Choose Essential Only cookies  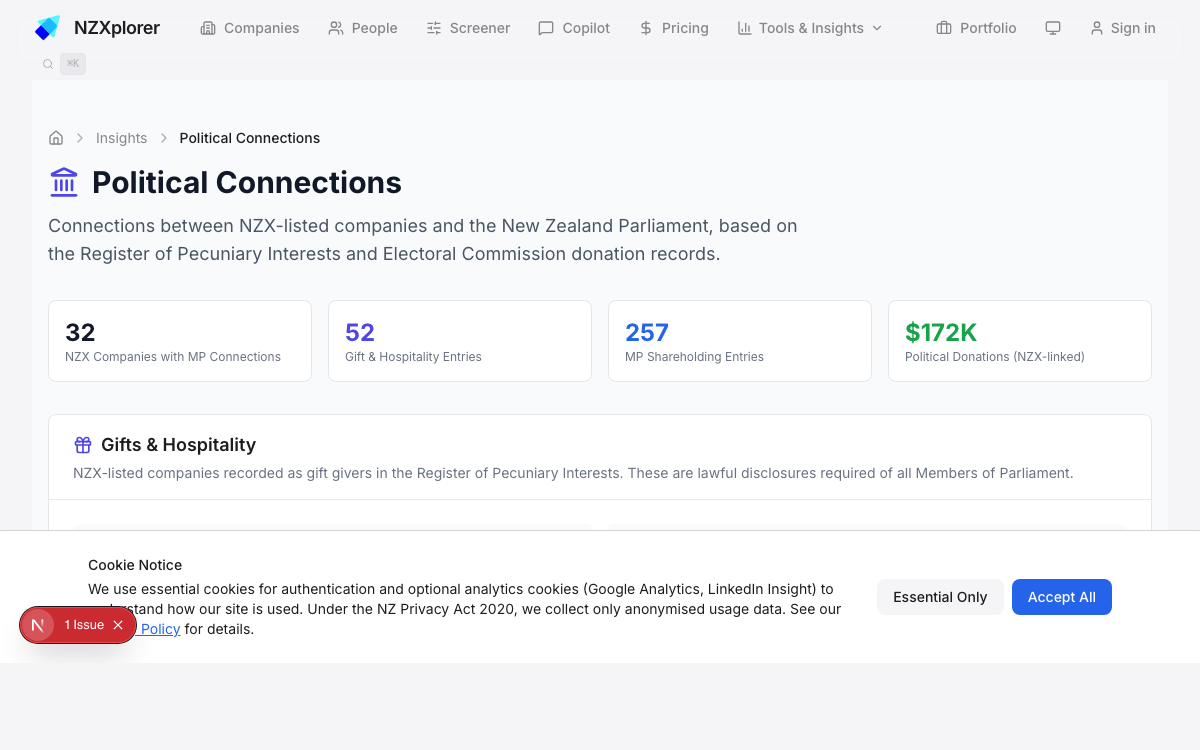click(940, 597)
